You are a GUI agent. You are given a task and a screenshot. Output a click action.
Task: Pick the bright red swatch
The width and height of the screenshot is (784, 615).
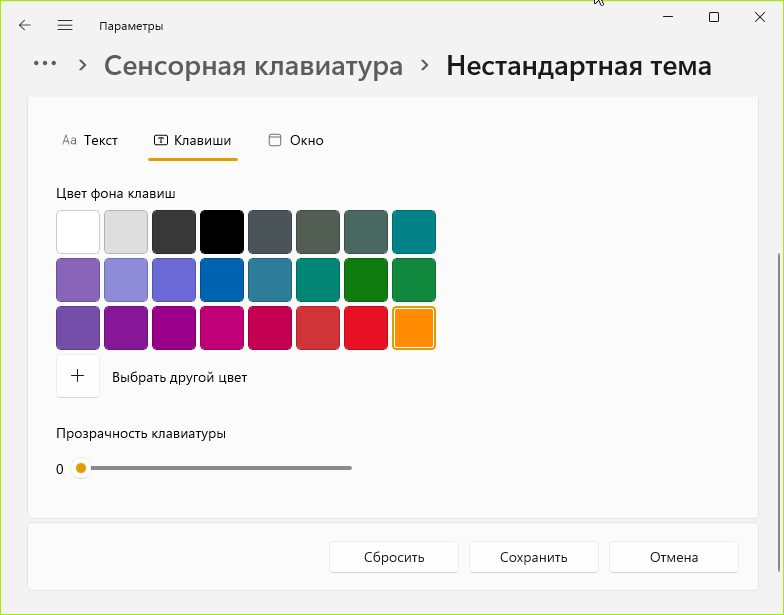pyautogui.click(x=366, y=328)
